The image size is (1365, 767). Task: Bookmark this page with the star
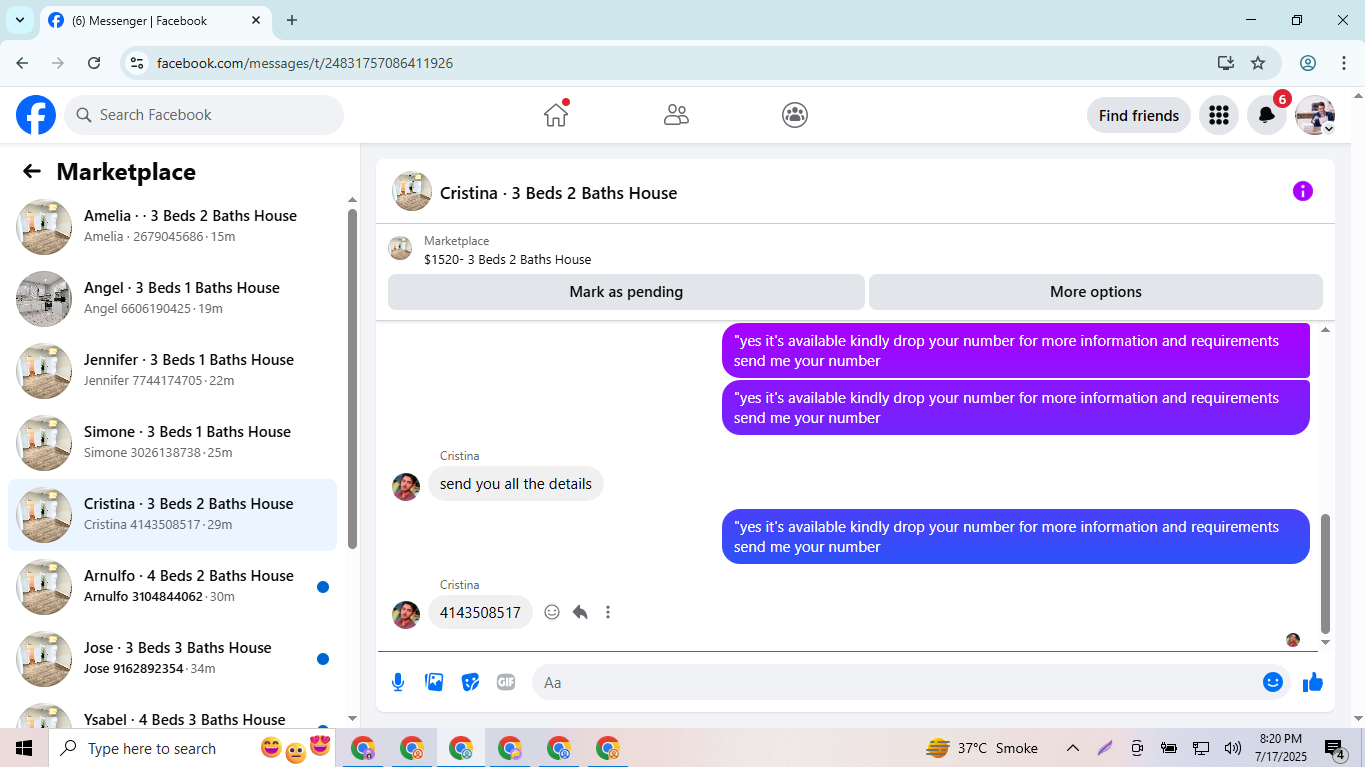pyautogui.click(x=1258, y=63)
